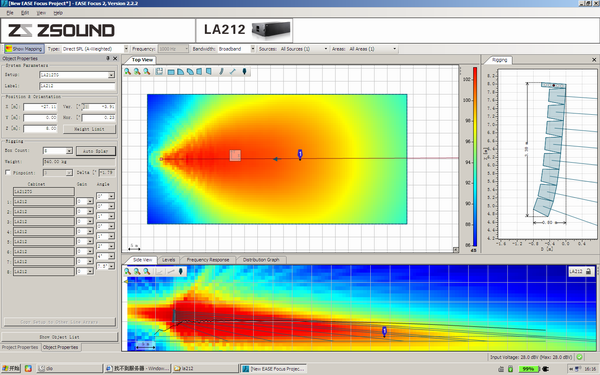The width and height of the screenshot is (600, 375).
Task: Select the receiver pin tool in Top View
Action: click(245, 72)
